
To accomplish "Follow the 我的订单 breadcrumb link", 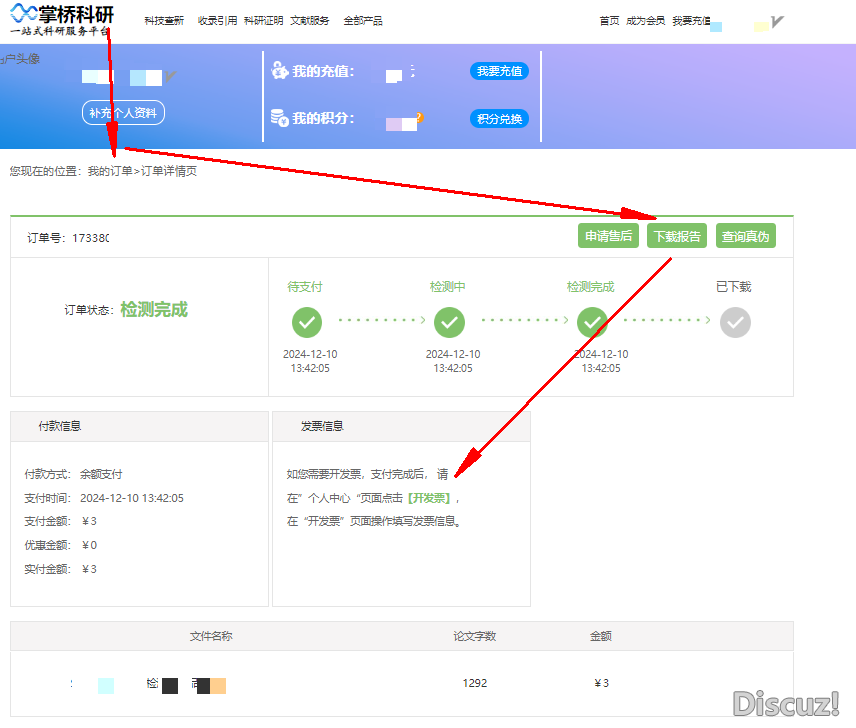I will pyautogui.click(x=109, y=171).
